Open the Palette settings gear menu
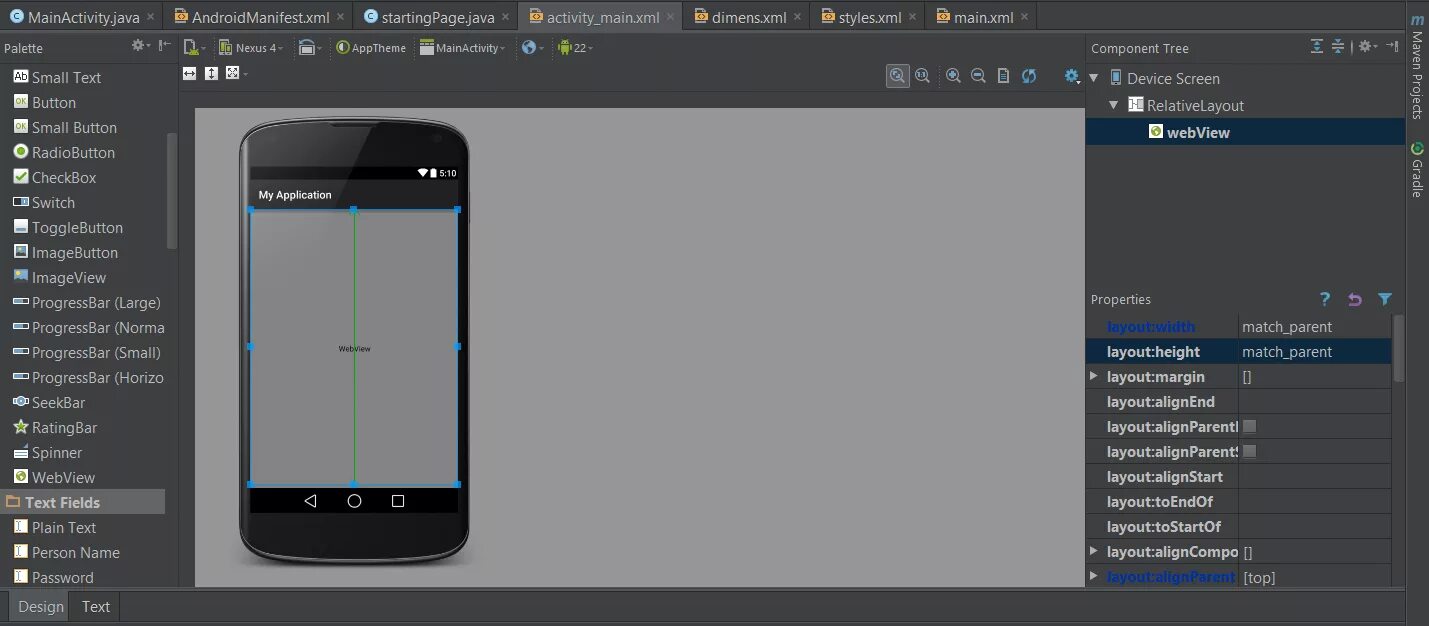 141,46
